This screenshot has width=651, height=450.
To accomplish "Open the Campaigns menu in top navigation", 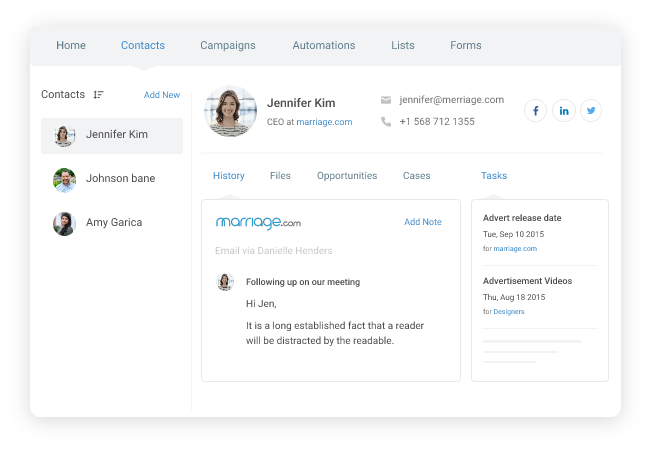I will (227, 45).
